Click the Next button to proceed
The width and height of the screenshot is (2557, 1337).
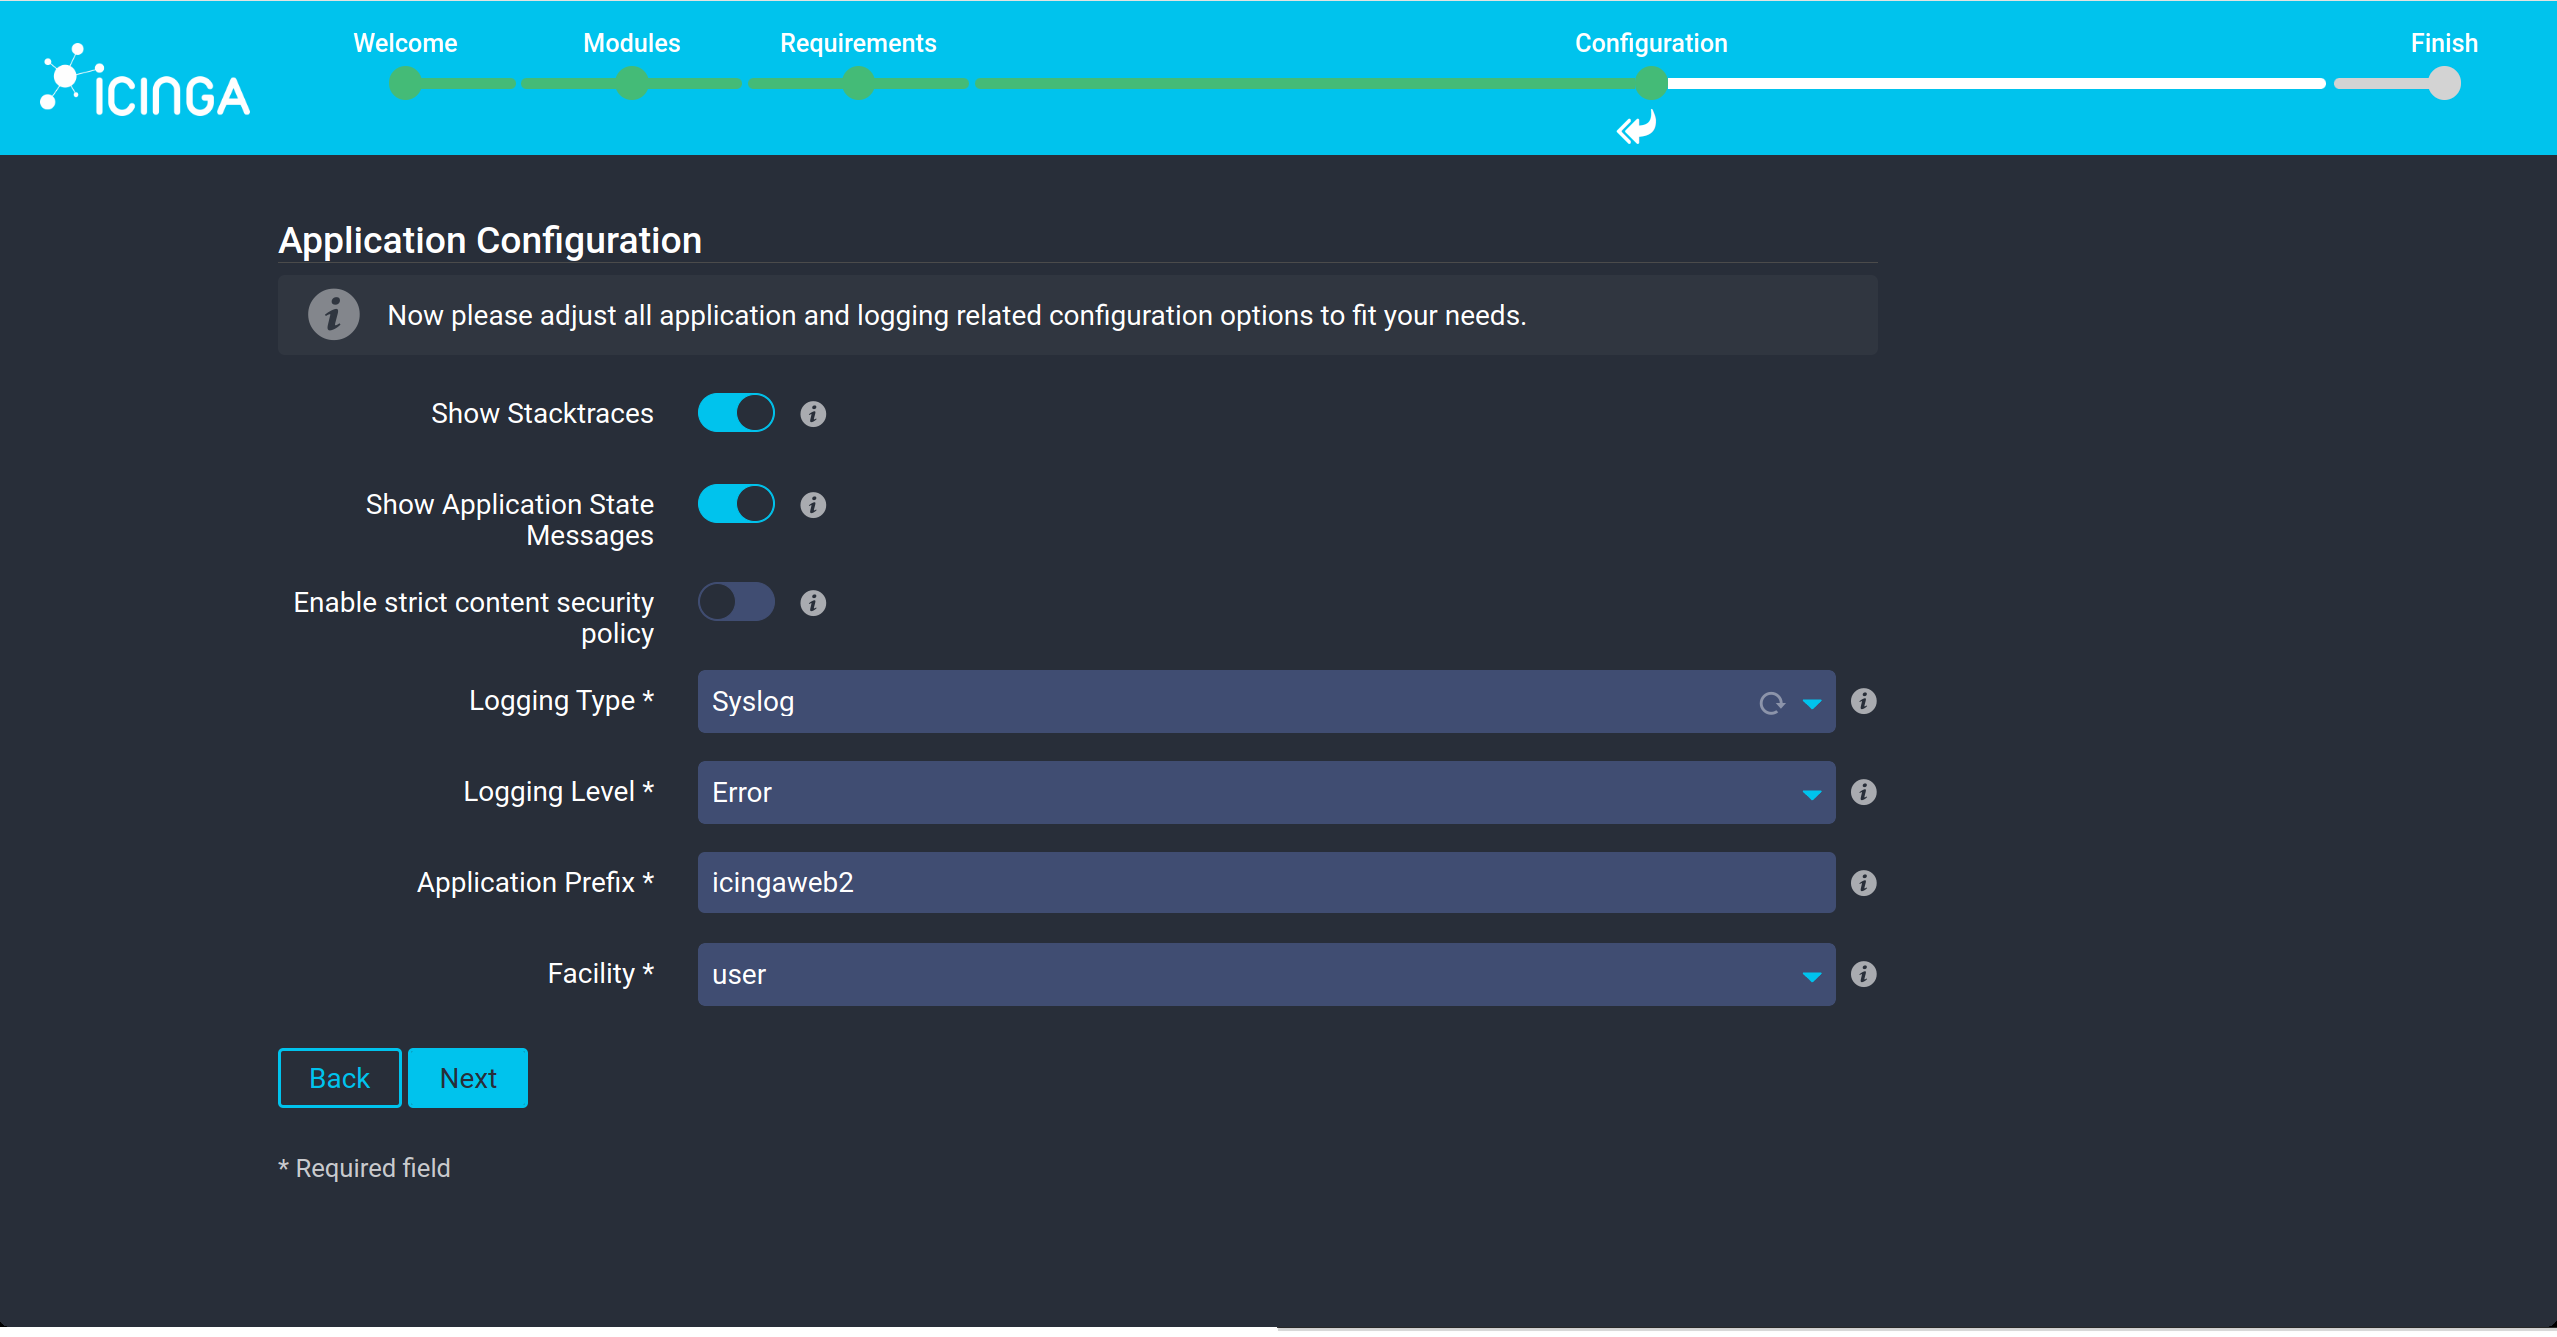tap(468, 1077)
